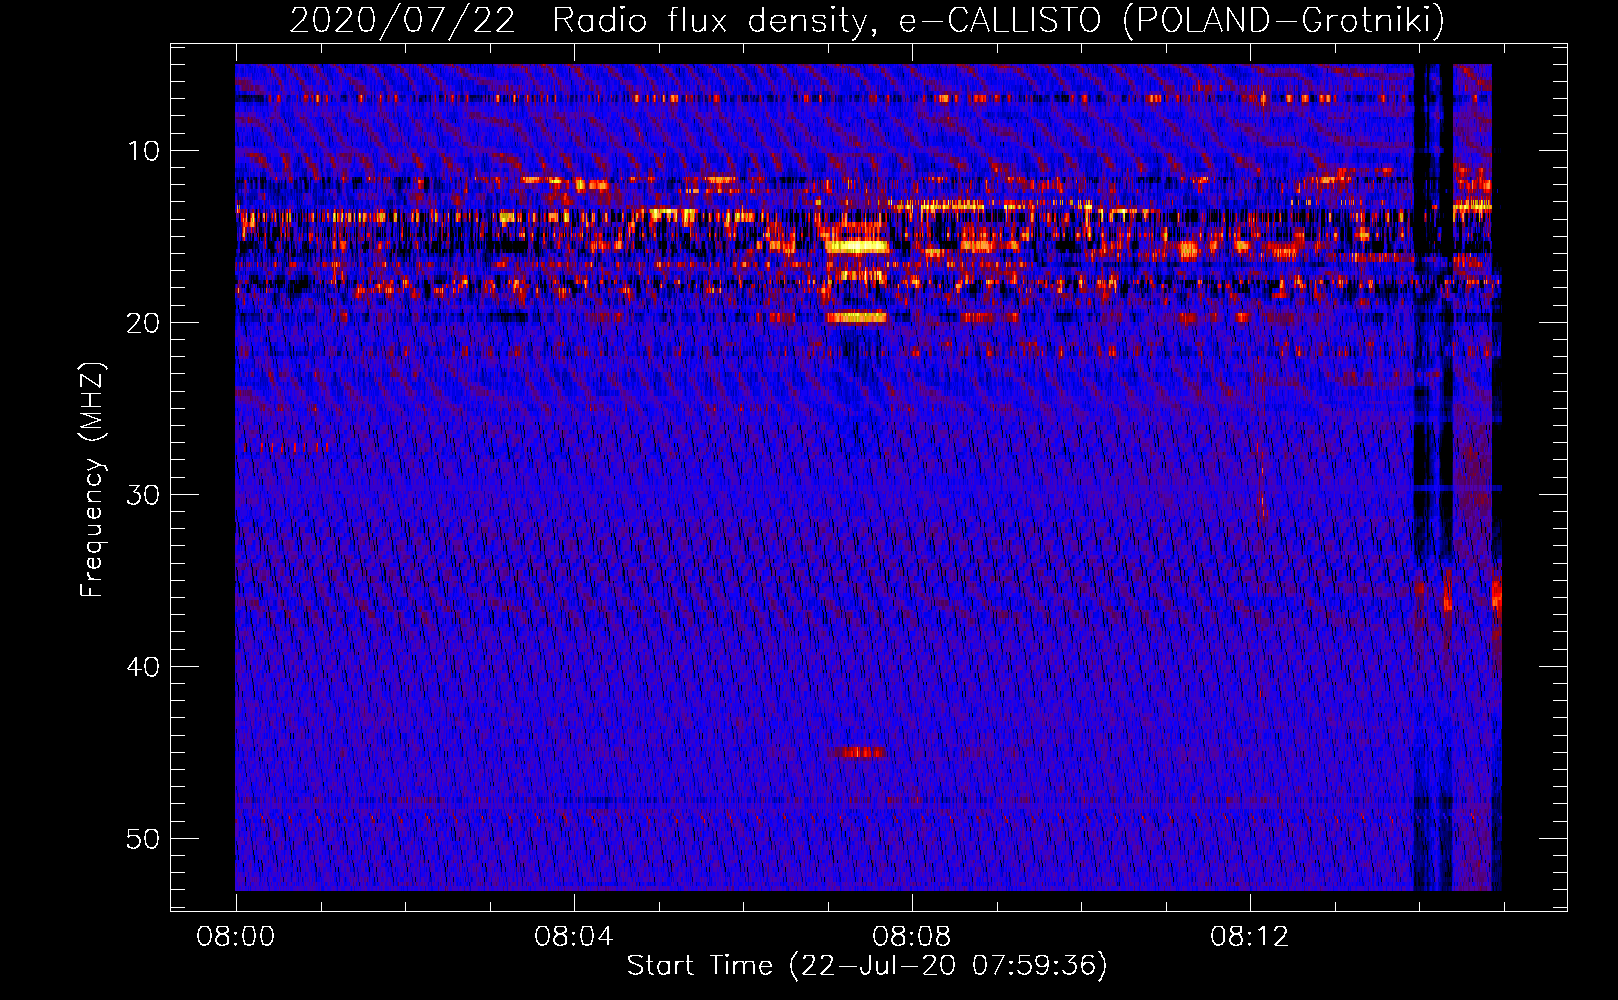The height and width of the screenshot is (1000, 1618).
Task: Click the 40 MHz frequency tick label
Action: (143, 667)
